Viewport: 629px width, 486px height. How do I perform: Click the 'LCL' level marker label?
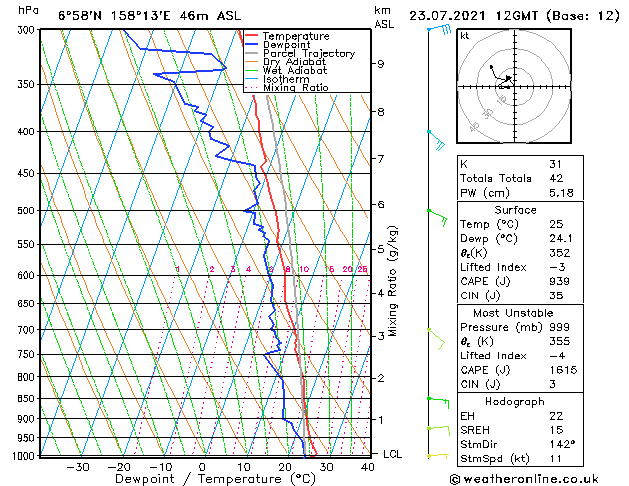pyautogui.click(x=392, y=454)
